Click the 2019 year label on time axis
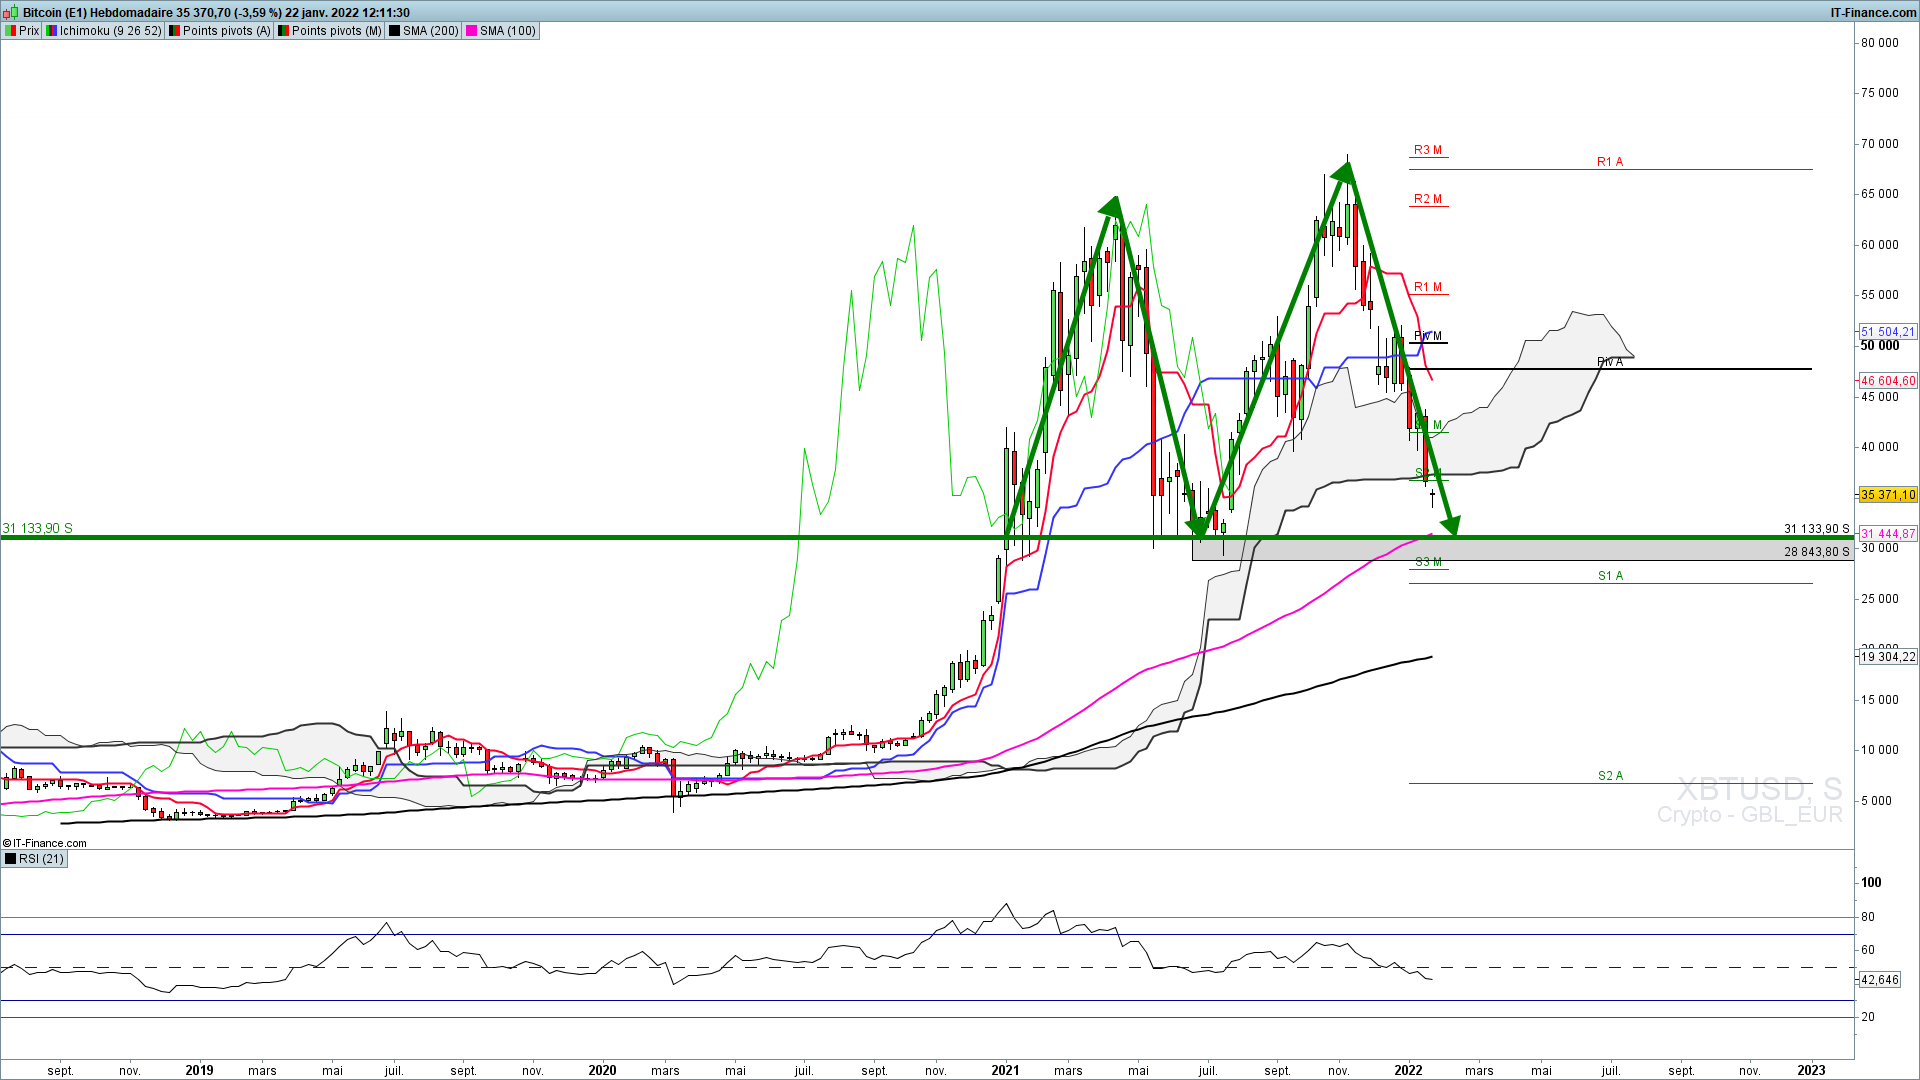This screenshot has height=1080, width=1920. 199,1070
